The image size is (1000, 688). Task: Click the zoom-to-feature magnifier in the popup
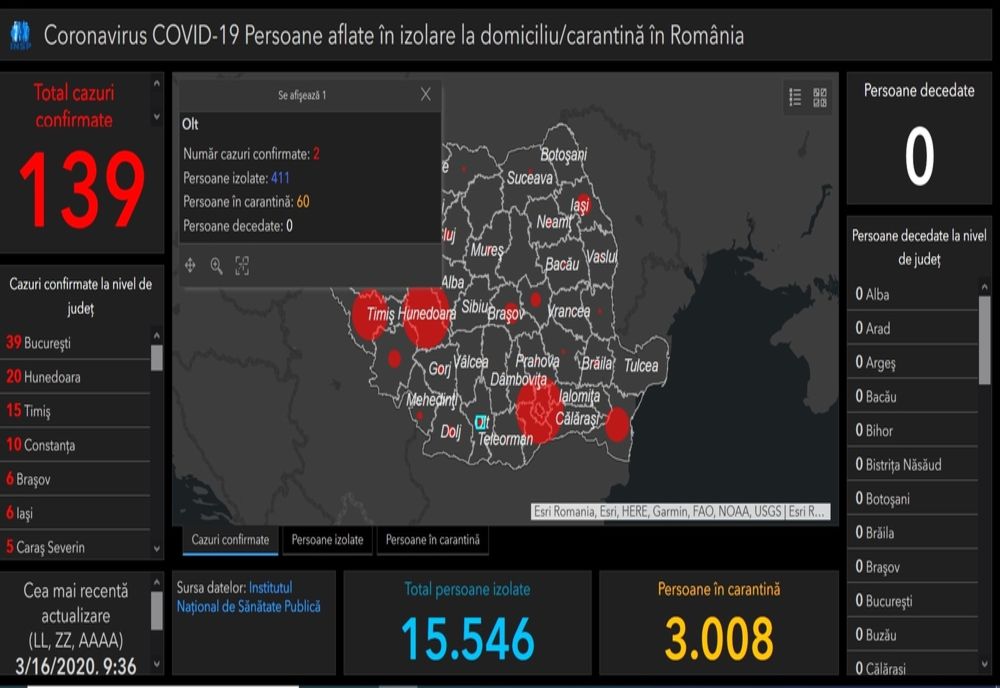215,266
